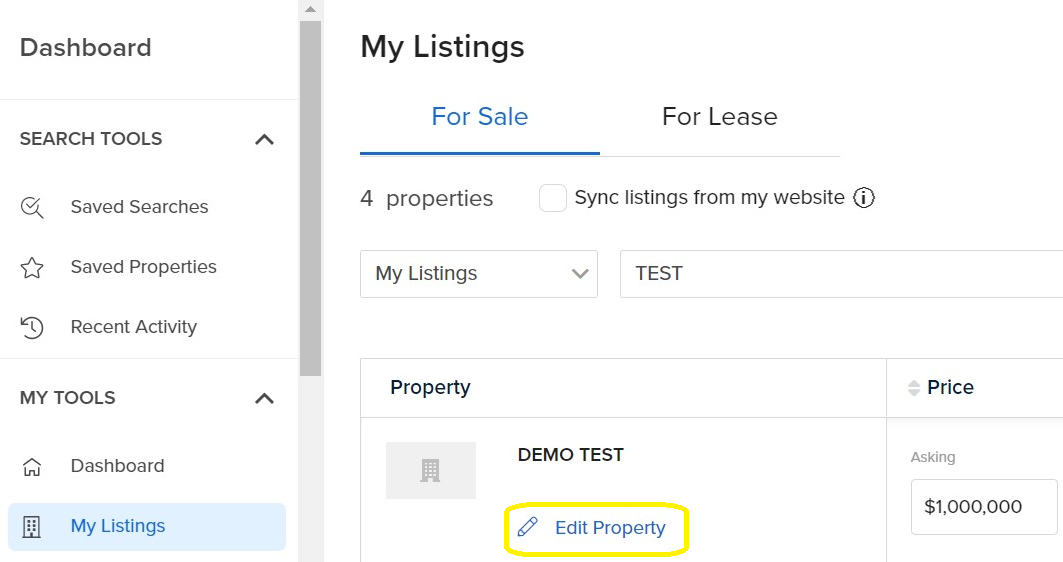Click the Recent Activity clock icon

pyautogui.click(x=32, y=327)
